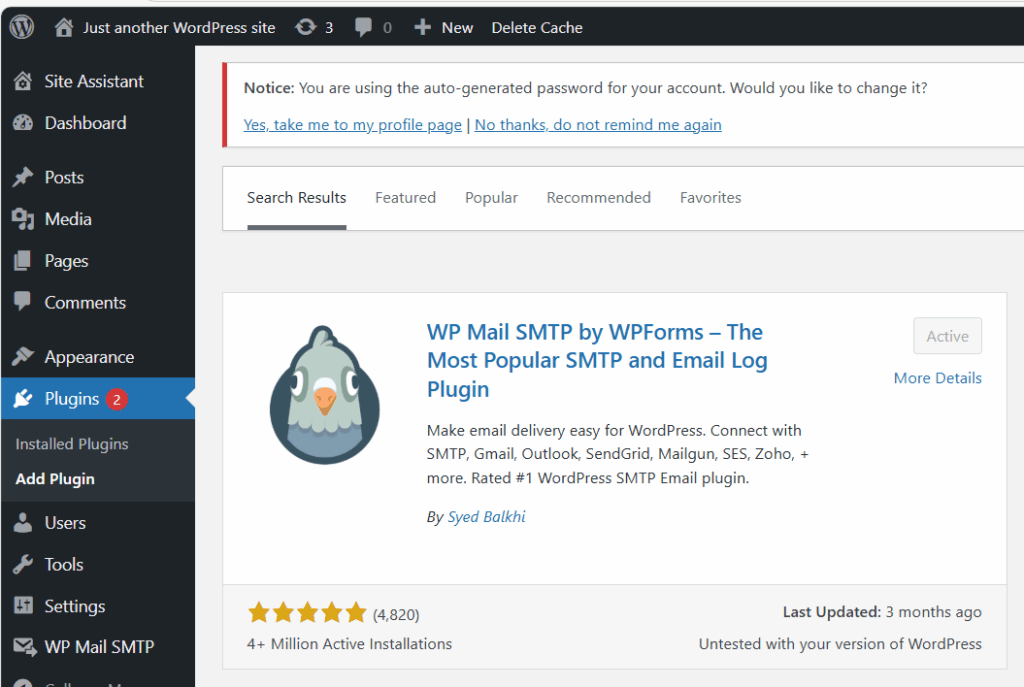Viewport: 1024px width, 687px height.
Task: Click the Site Assistant house icon
Action: click(x=23, y=81)
